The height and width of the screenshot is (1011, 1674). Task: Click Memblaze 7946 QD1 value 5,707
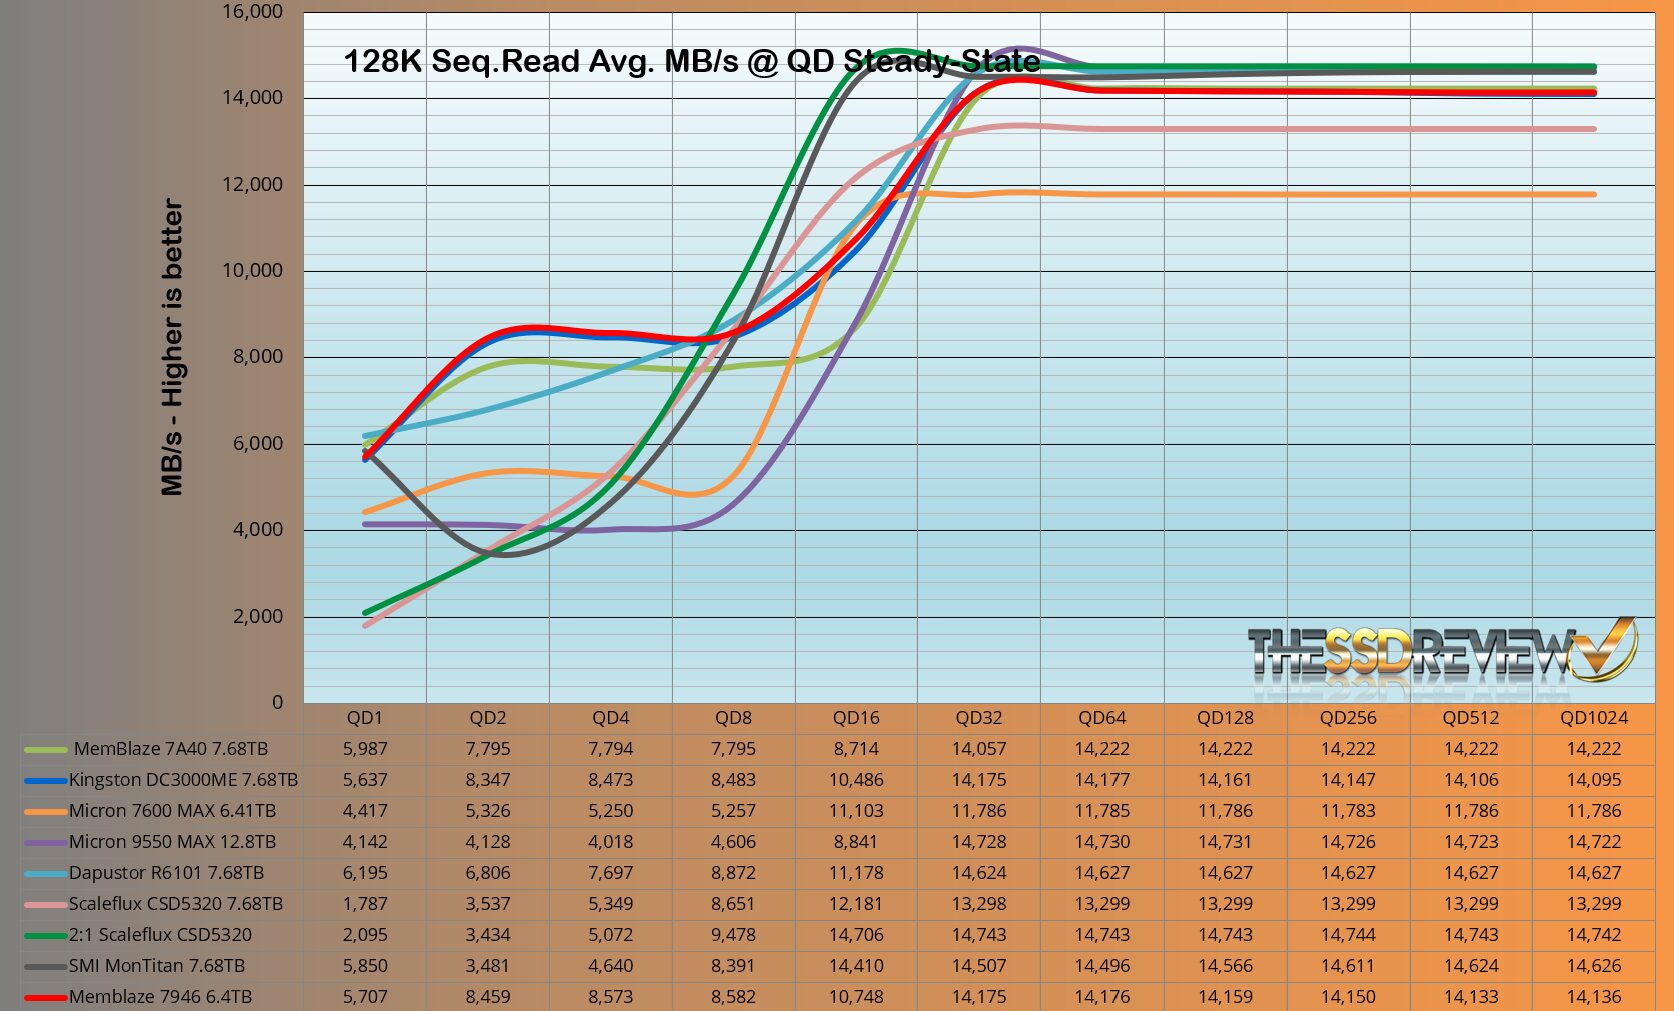(365, 997)
